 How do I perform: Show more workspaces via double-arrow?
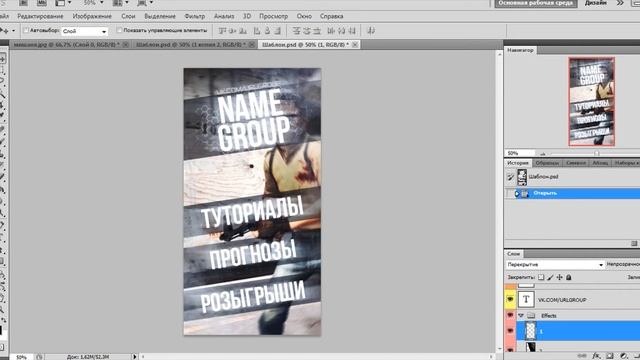tap(620, 3)
